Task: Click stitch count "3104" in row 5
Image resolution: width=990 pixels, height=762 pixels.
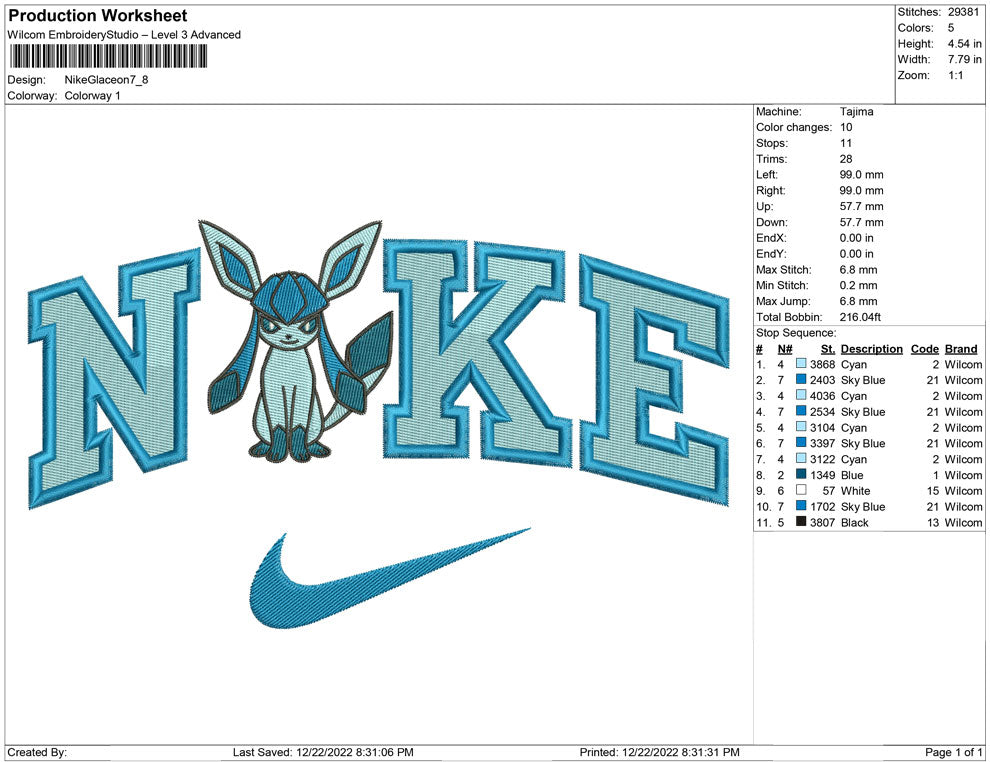Action: point(822,427)
